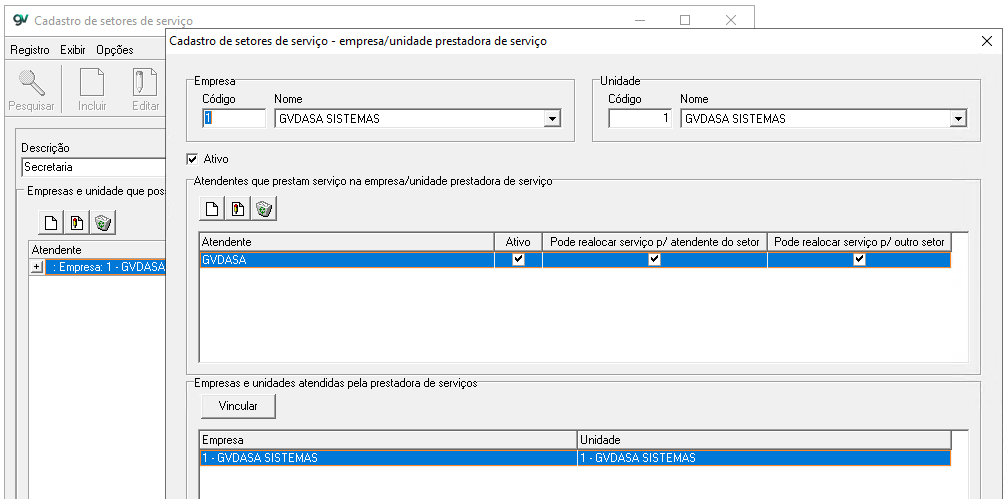Open the Registro menu

(30, 50)
